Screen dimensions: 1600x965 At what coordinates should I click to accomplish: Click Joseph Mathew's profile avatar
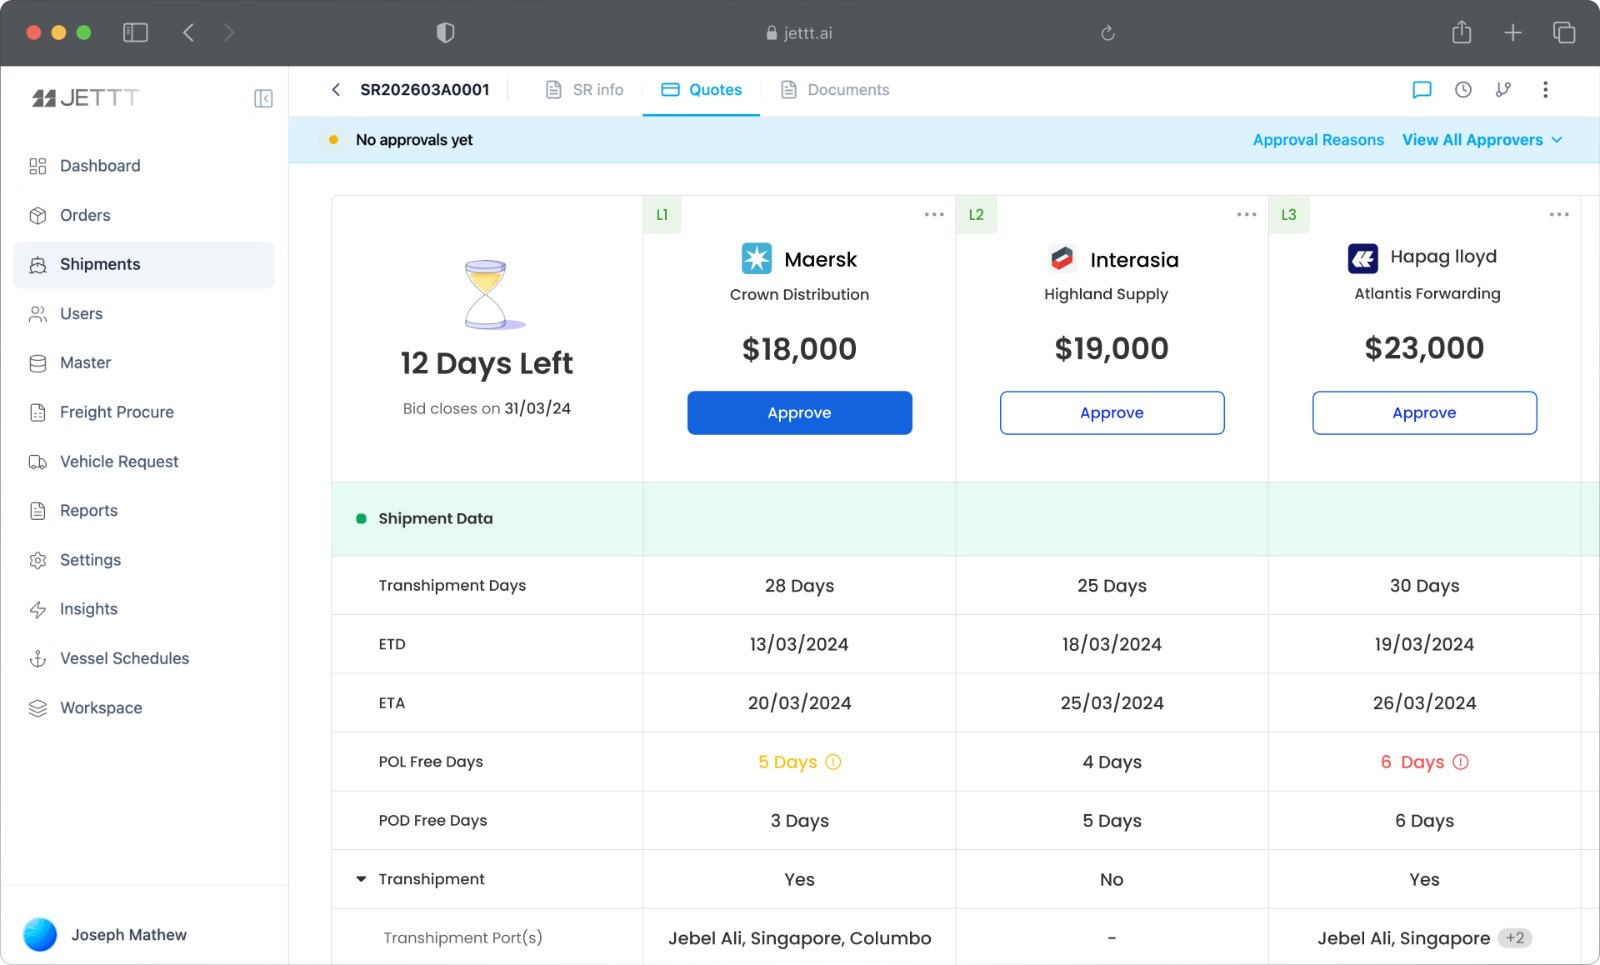pos(40,935)
